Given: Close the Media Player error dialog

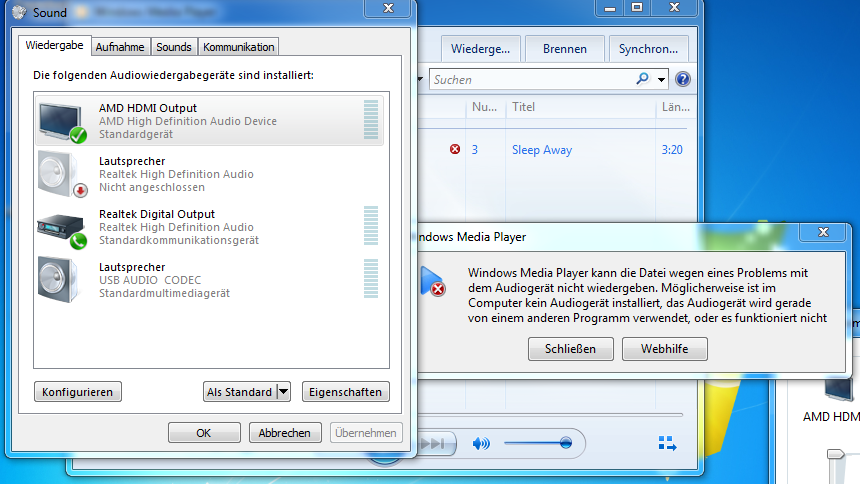Looking at the screenshot, I should [x=823, y=232].
